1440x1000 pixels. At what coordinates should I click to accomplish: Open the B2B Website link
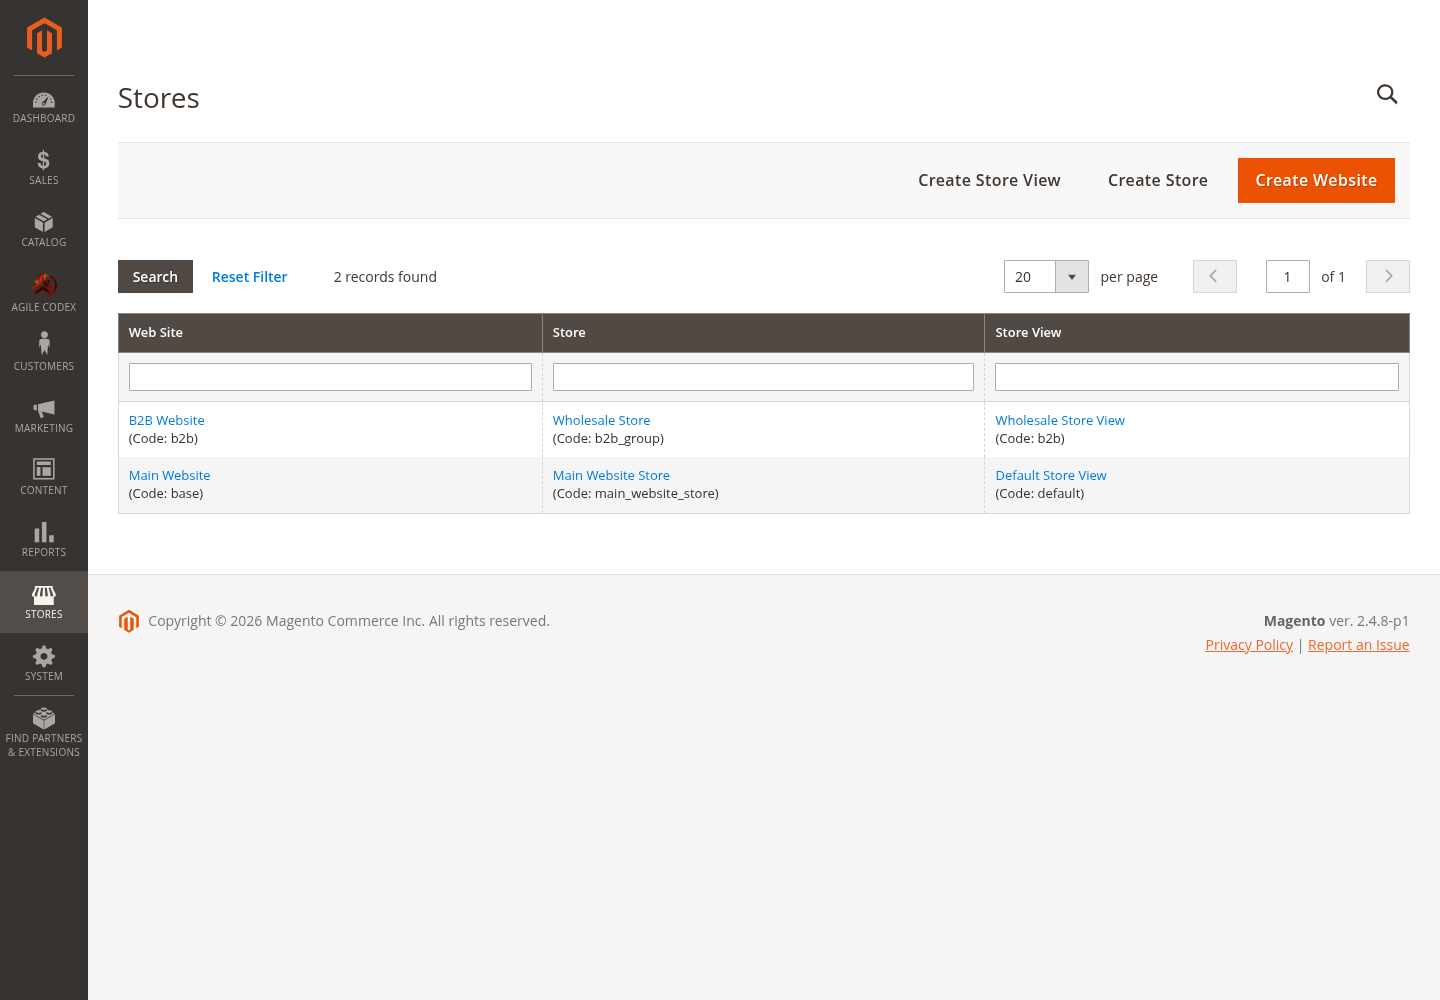click(167, 421)
